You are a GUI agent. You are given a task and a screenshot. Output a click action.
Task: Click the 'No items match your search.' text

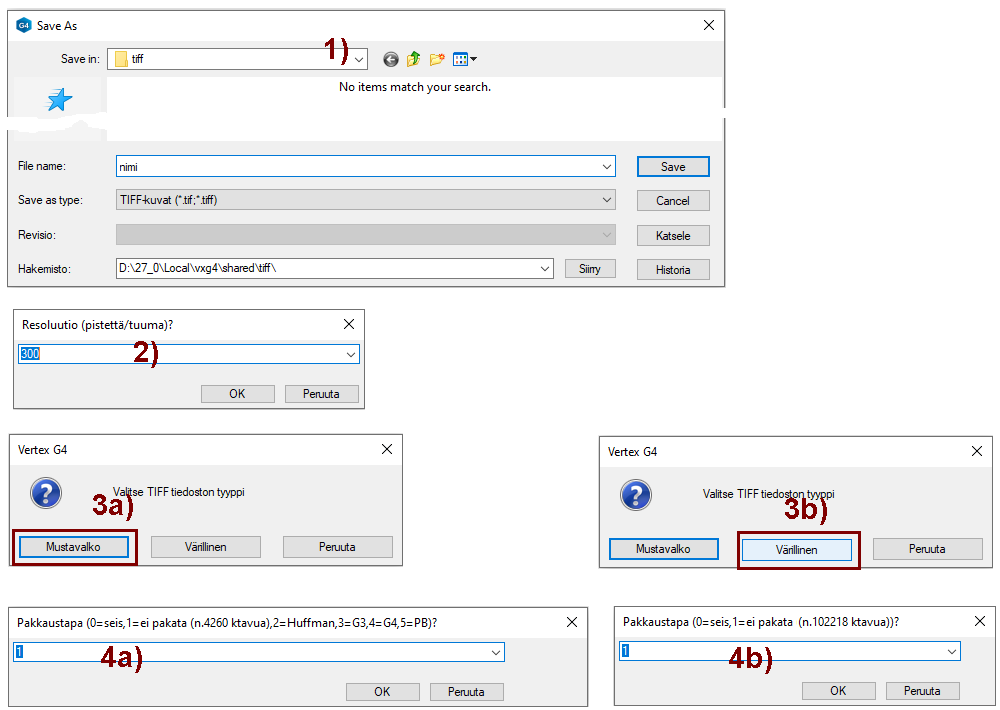(415, 87)
